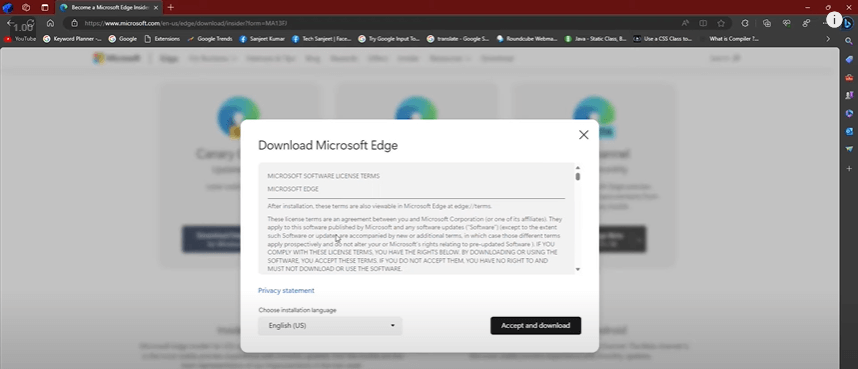View site information lock icon
Screen dimensions: 858x369
pos(74,23)
